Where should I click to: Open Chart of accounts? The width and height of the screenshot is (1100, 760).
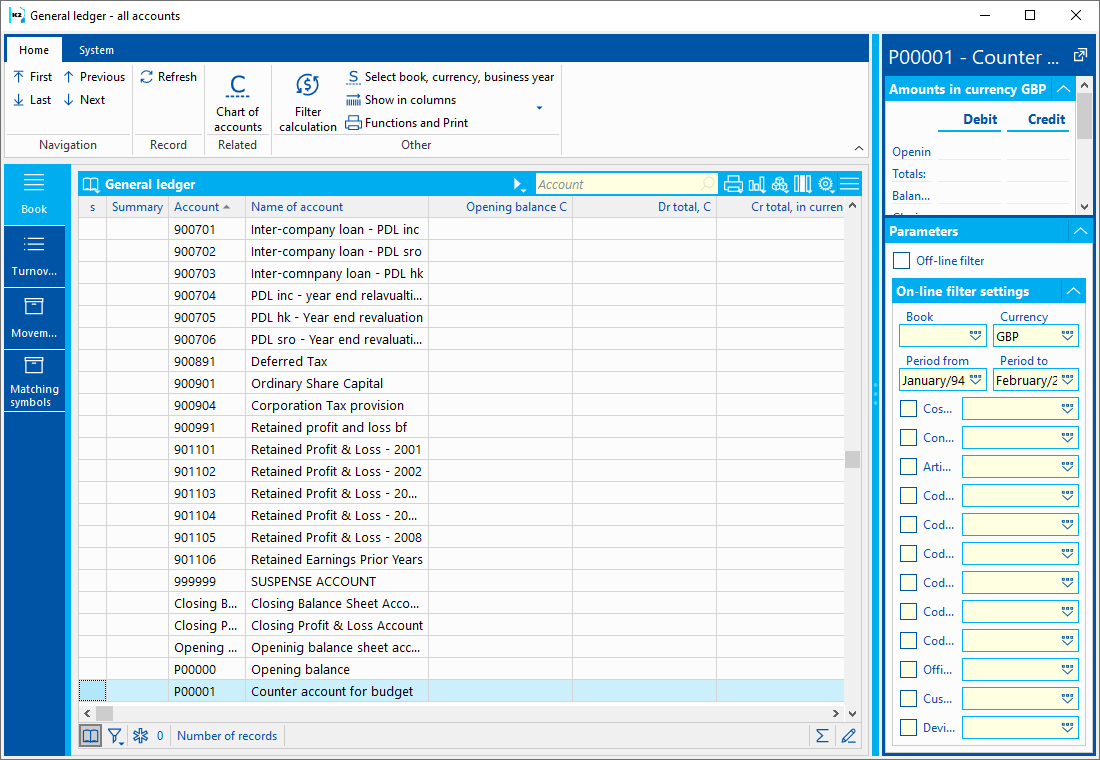238,102
